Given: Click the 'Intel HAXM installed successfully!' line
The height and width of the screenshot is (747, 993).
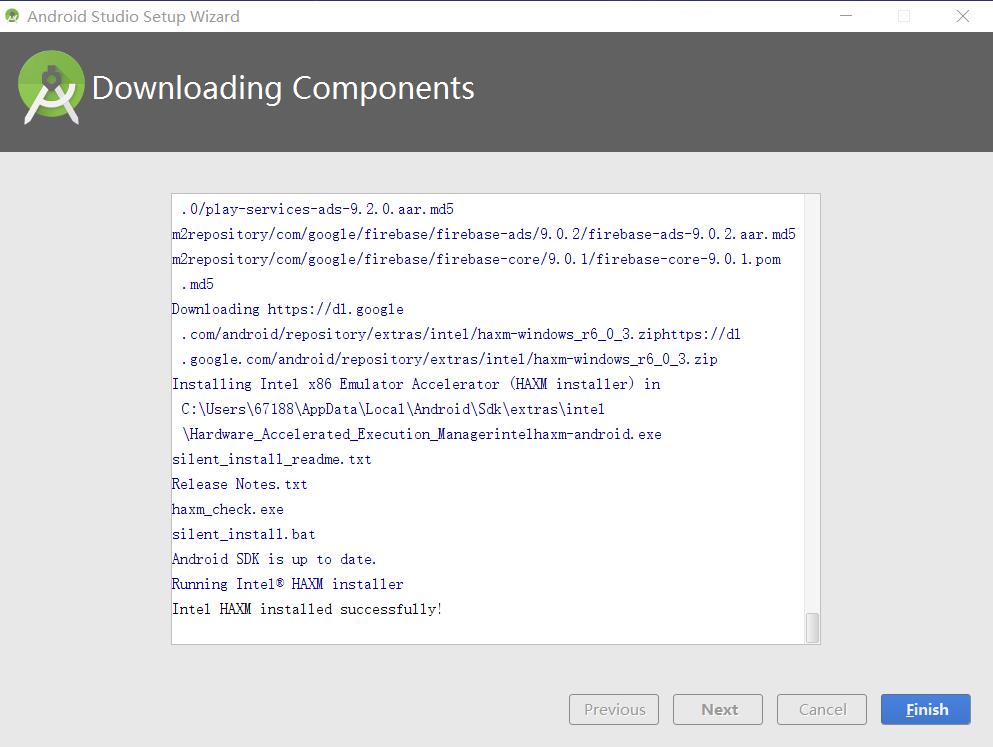Looking at the screenshot, I should tap(307, 609).
